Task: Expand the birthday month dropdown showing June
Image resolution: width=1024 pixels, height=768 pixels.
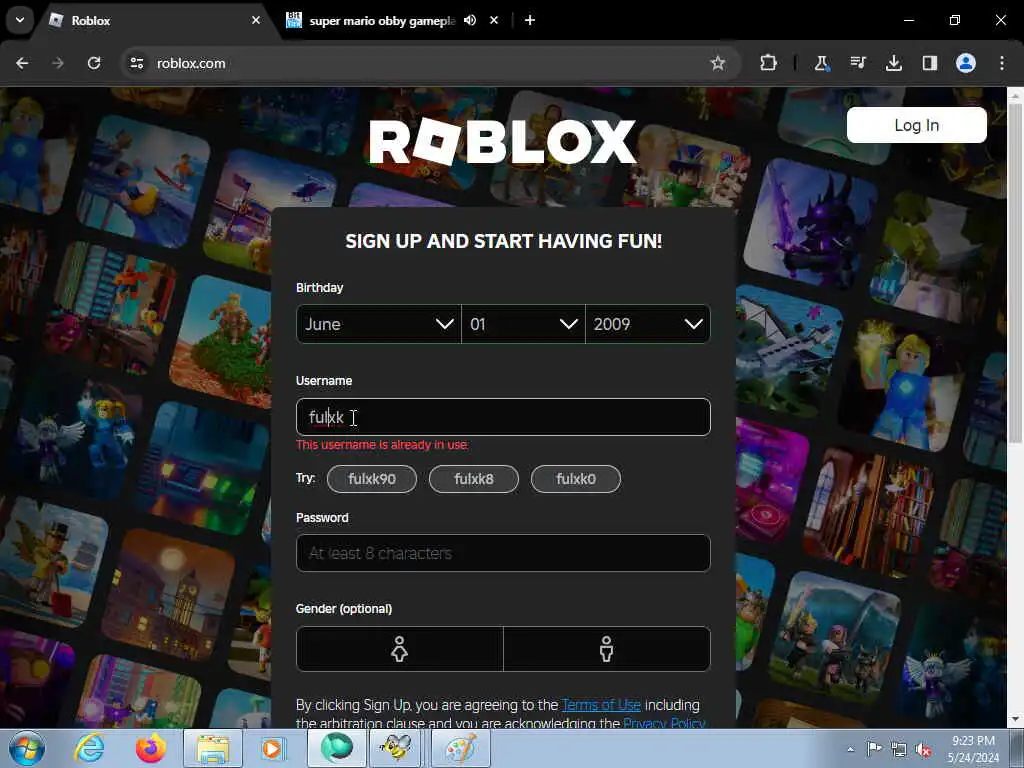Action: coord(379,324)
